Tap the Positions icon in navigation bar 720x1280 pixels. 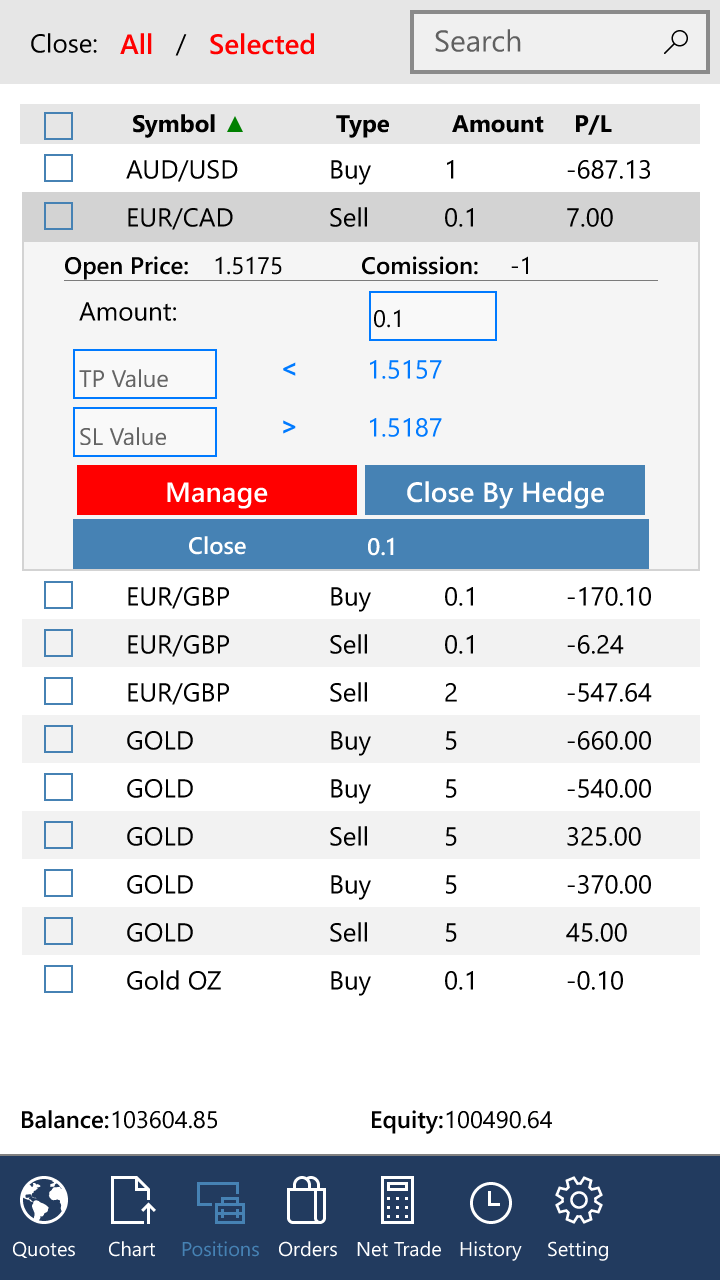[x=220, y=1201]
